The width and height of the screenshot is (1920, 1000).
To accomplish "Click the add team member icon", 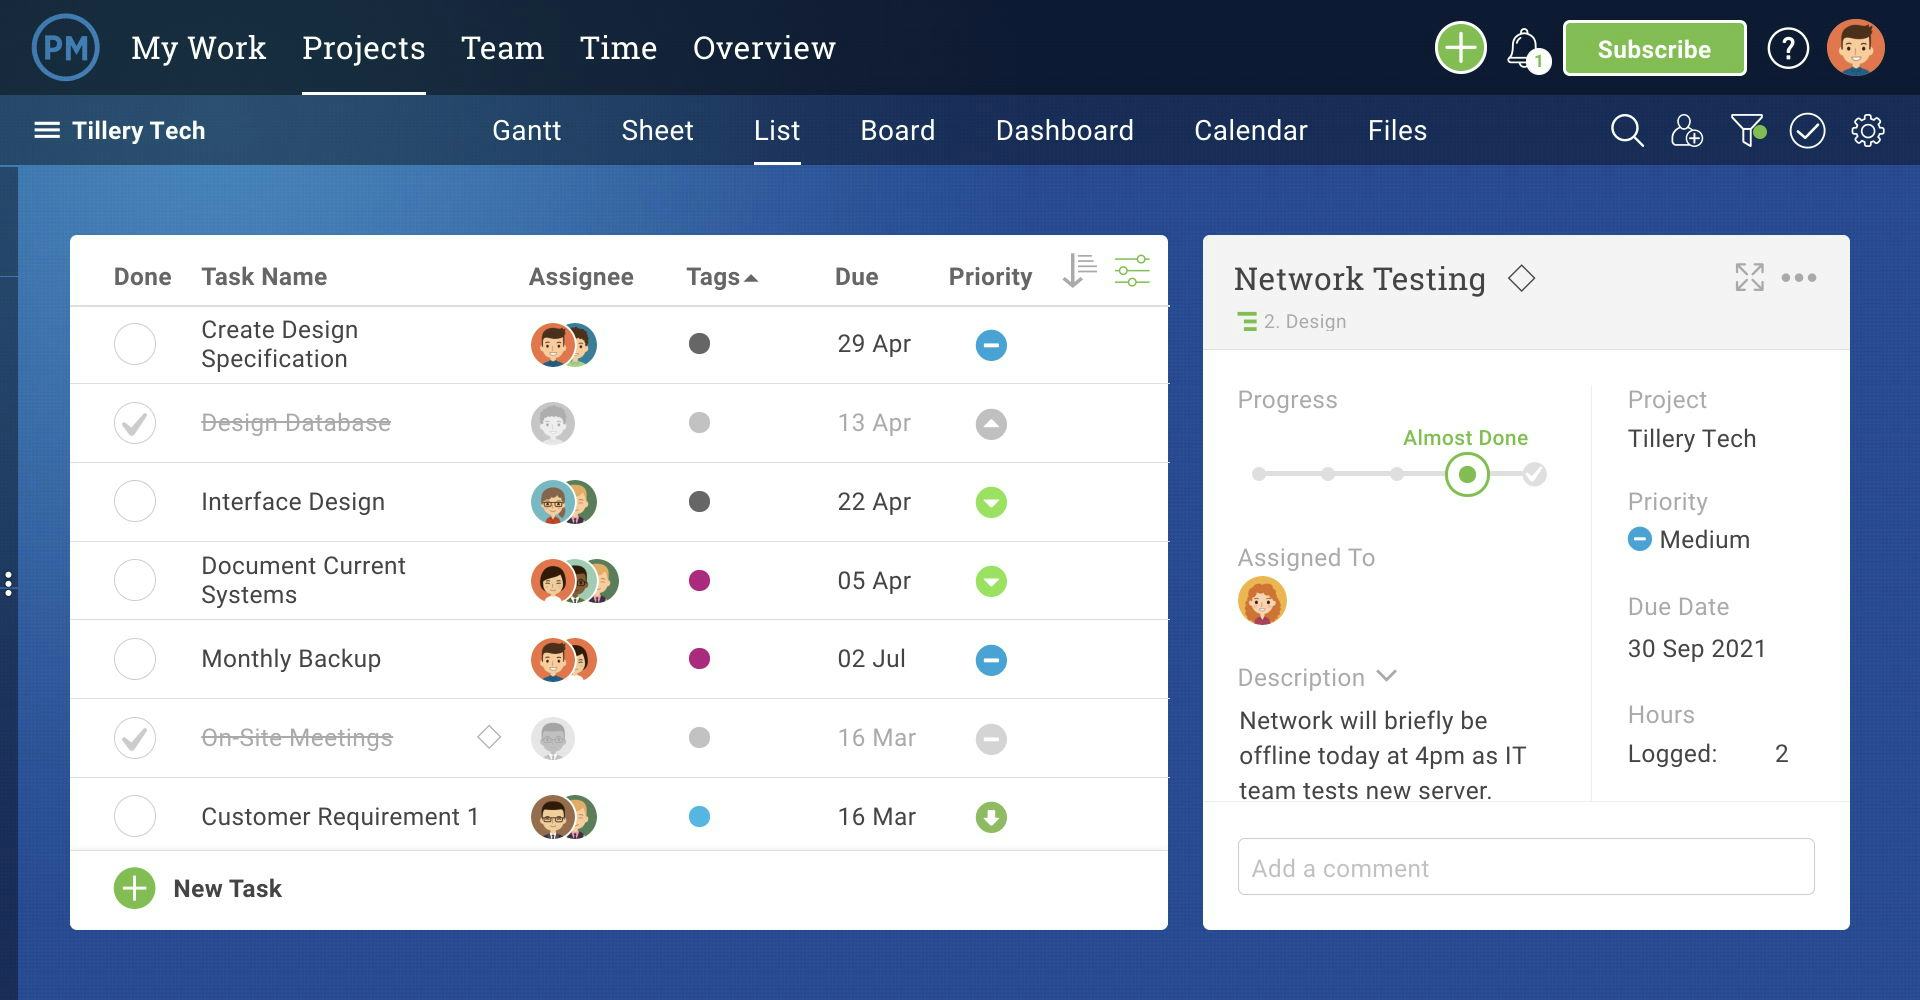I will pyautogui.click(x=1686, y=131).
